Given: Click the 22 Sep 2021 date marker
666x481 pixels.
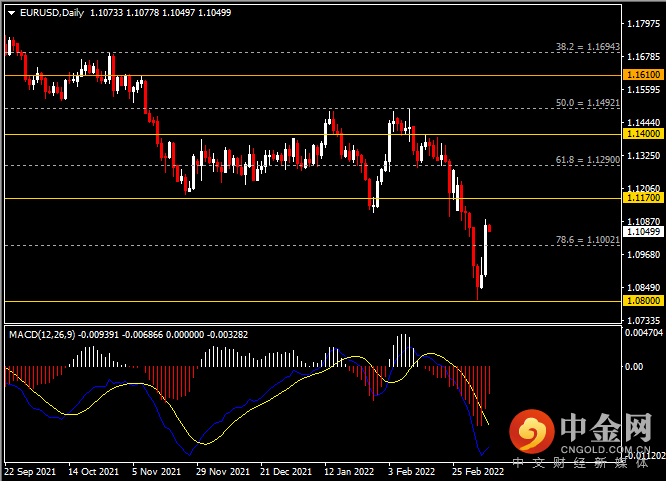Looking at the screenshot, I should (30, 470).
